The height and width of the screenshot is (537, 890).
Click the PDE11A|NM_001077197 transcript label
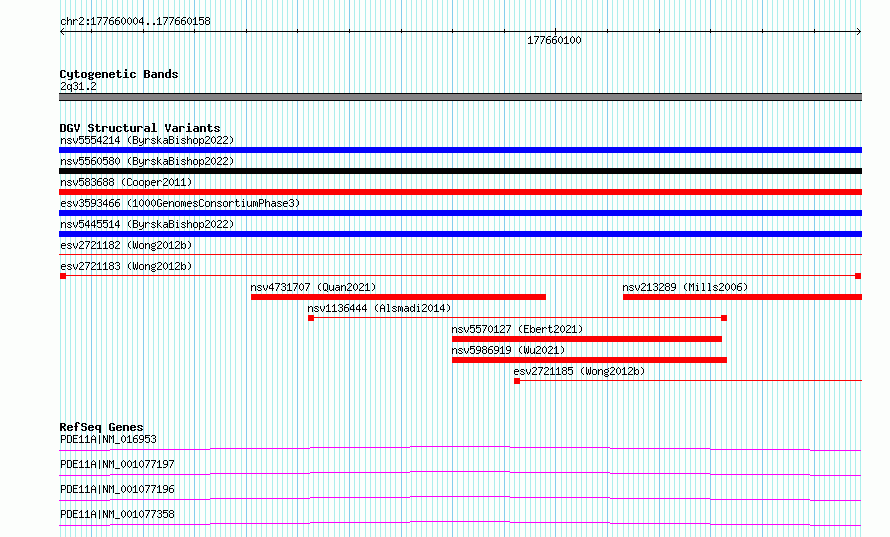pyautogui.click(x=117, y=464)
